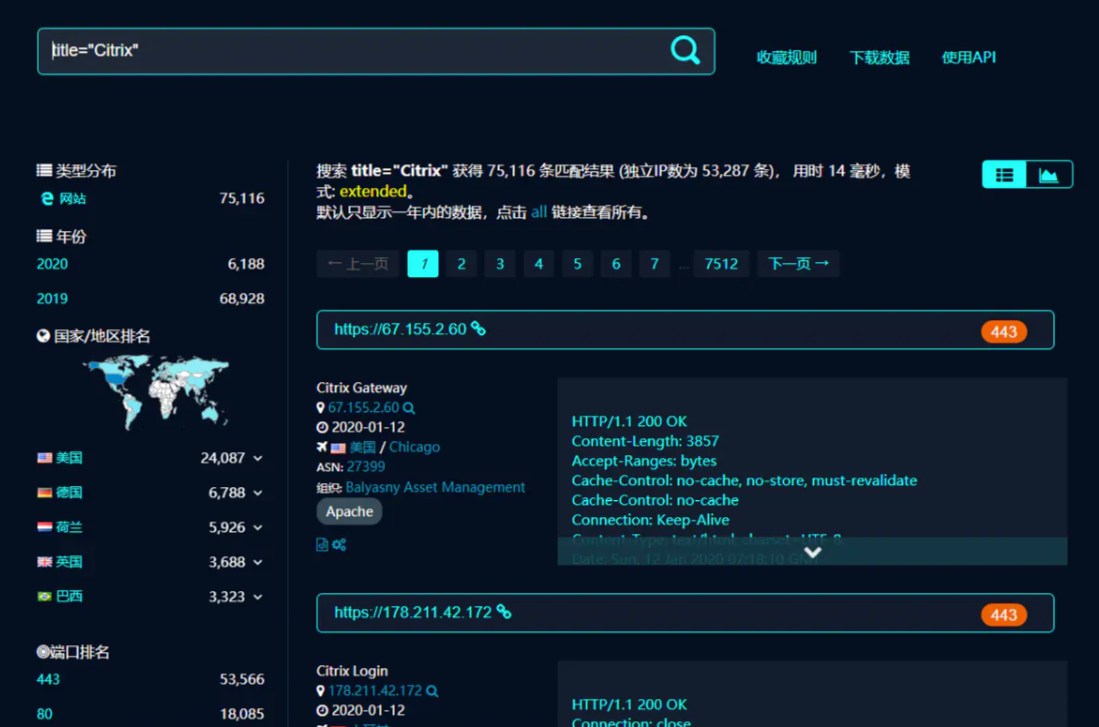Viewport: 1099px width, 727px height.
Task: Filter results by year 2020
Action: (x=52, y=264)
